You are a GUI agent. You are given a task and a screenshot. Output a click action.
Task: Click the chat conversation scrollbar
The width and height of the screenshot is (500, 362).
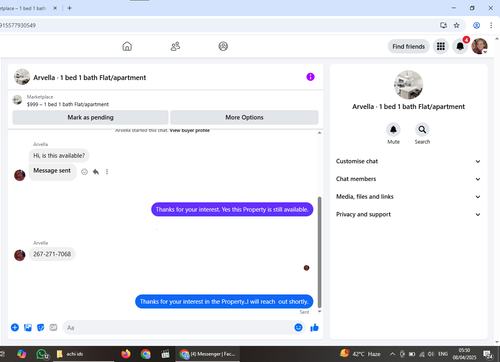[x=320, y=252]
